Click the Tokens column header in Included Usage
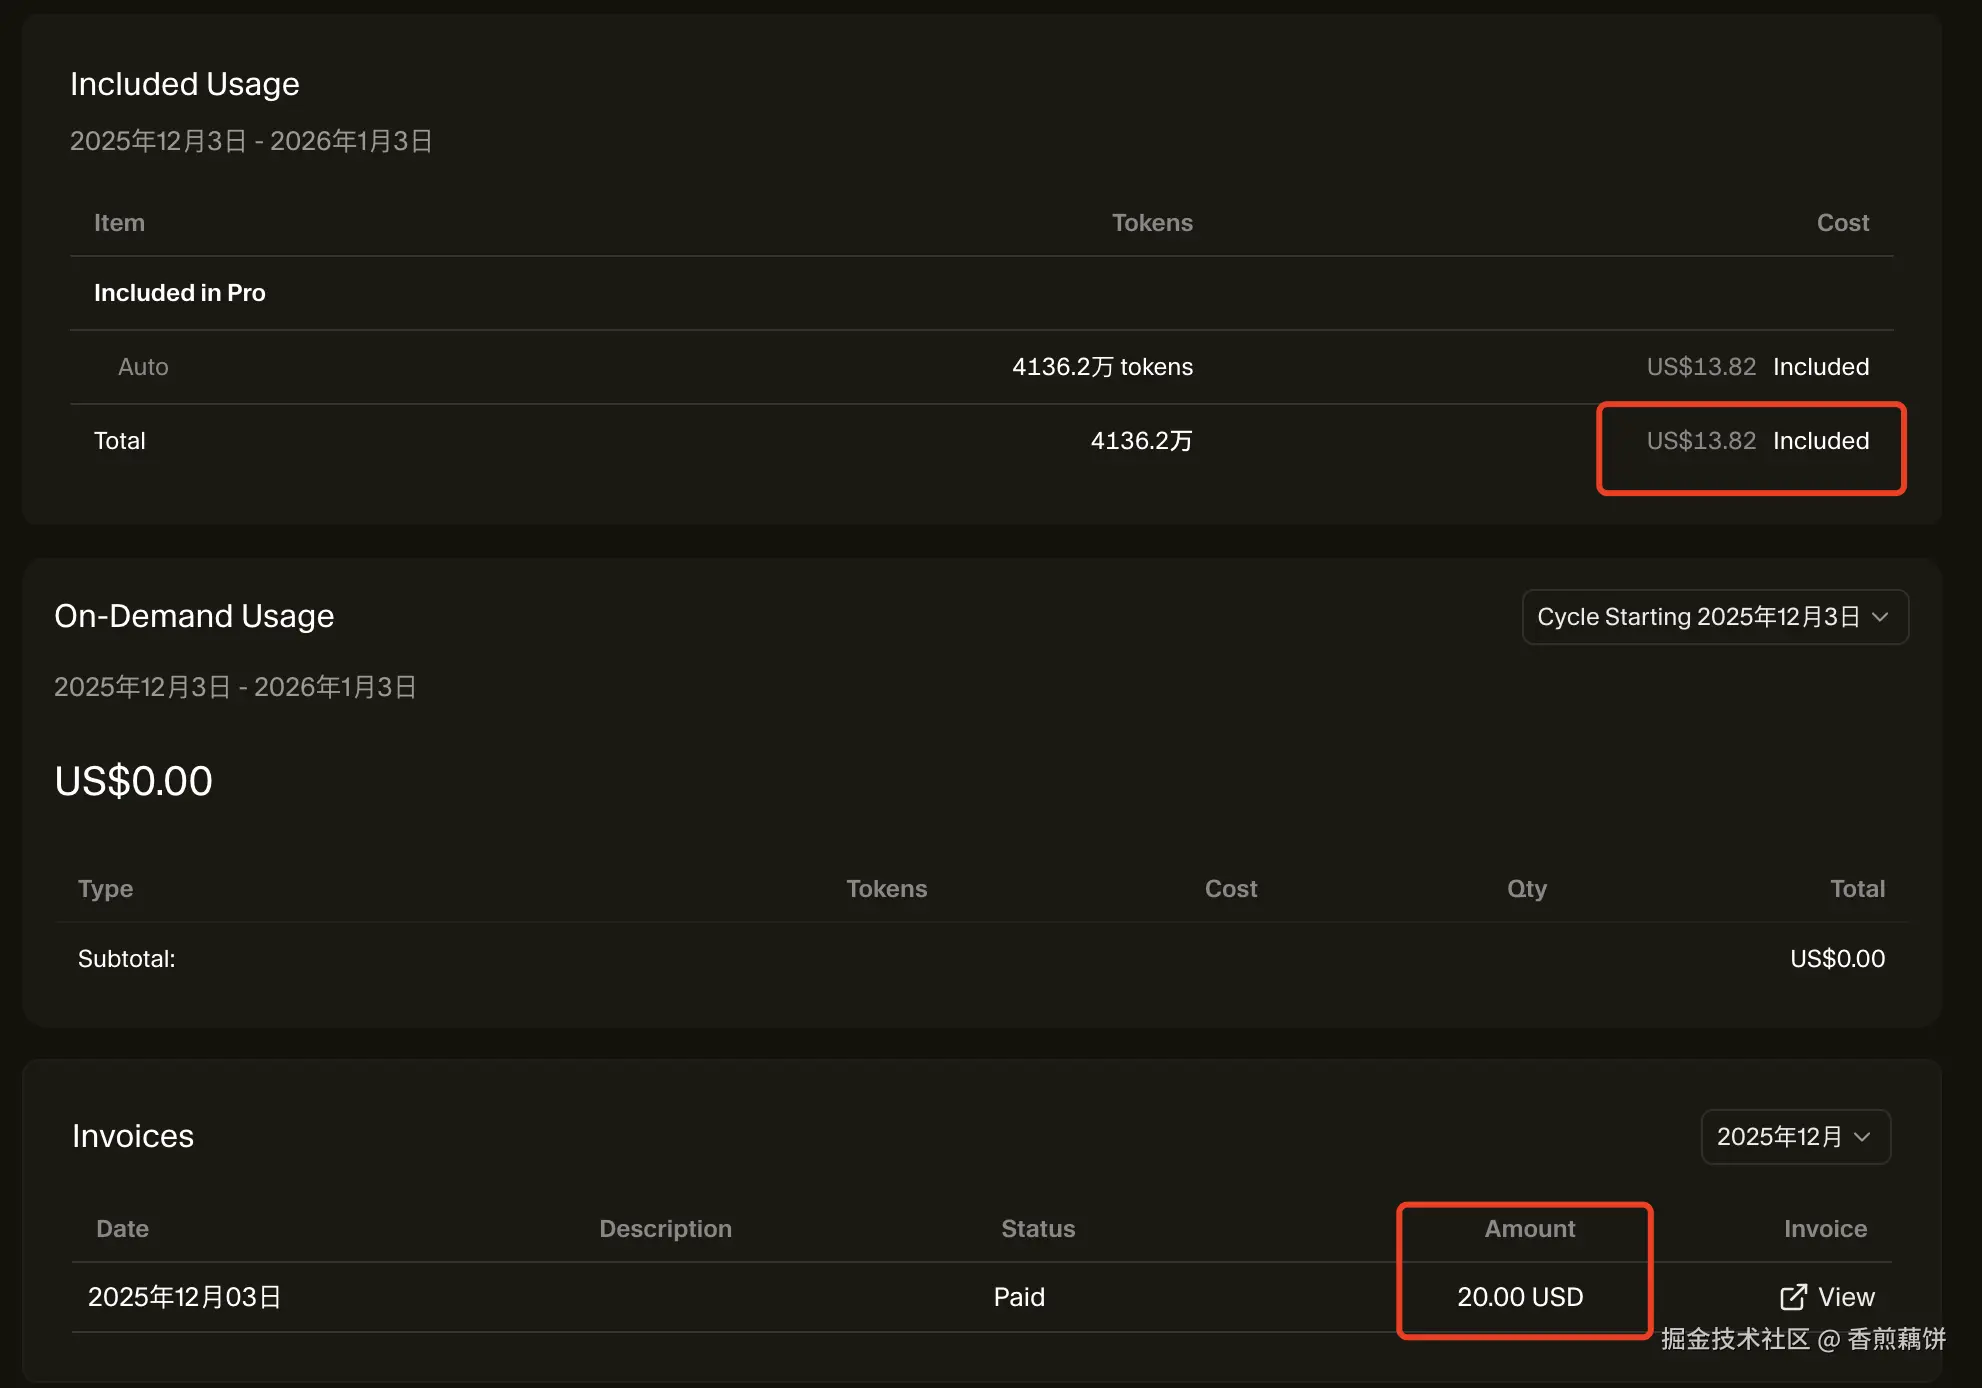The width and height of the screenshot is (1982, 1388). pyautogui.click(x=1152, y=223)
